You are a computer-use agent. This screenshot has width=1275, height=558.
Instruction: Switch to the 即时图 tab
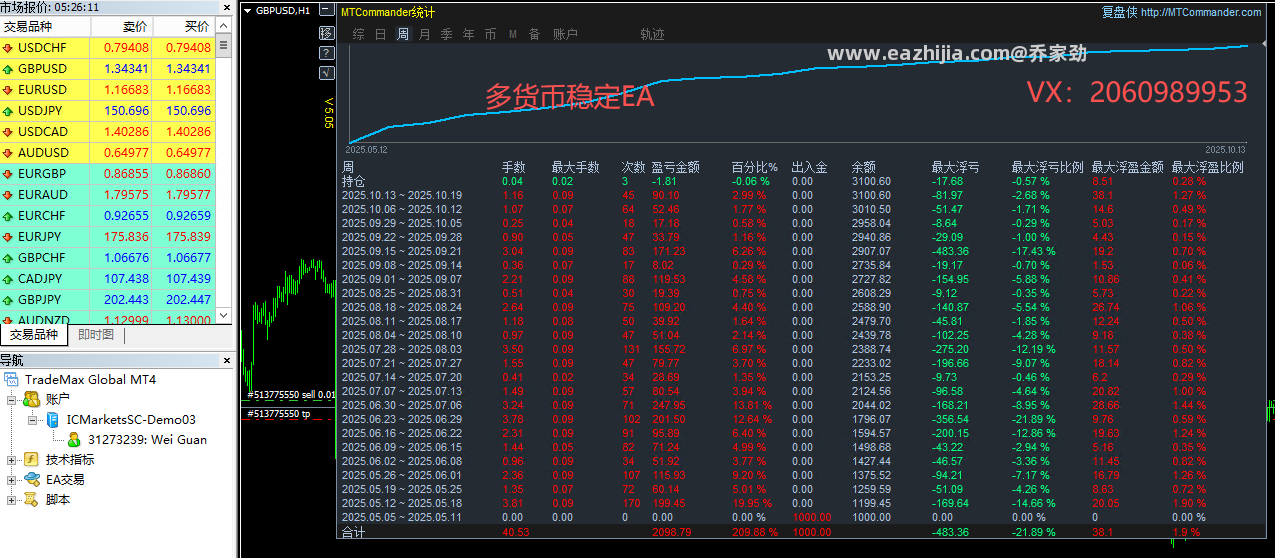click(95, 336)
